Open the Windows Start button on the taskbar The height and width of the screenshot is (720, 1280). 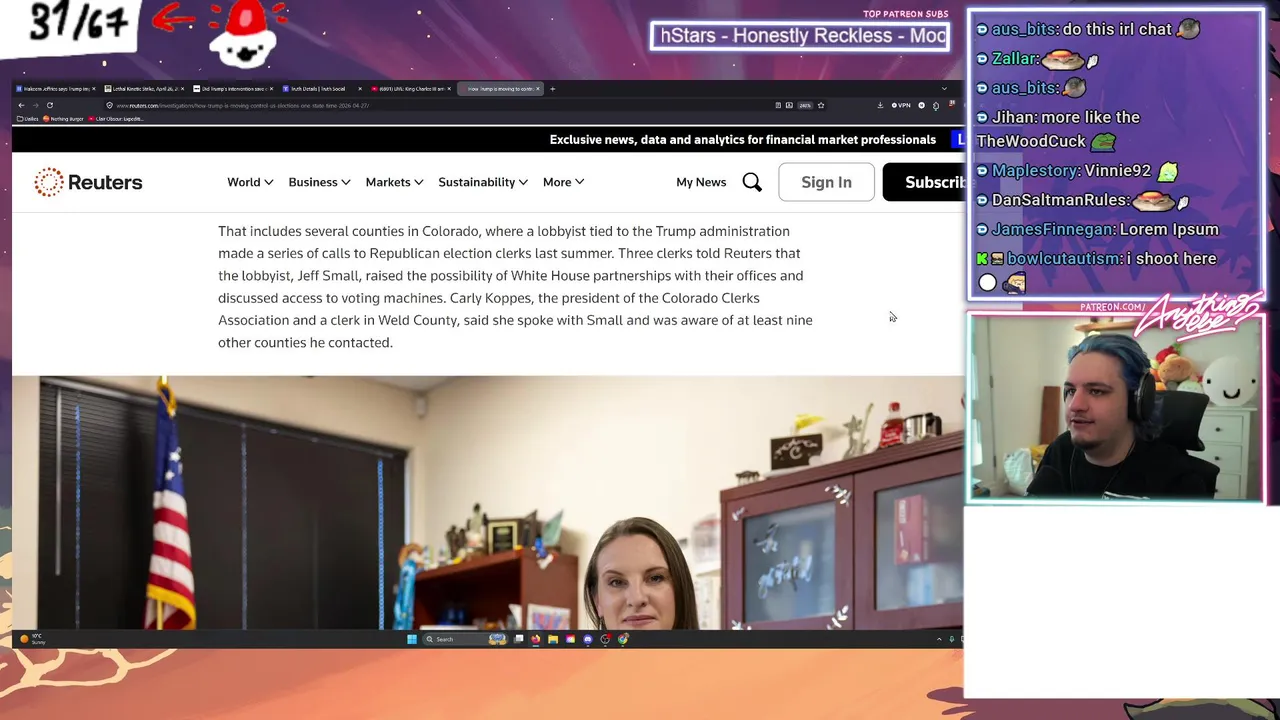click(412, 639)
